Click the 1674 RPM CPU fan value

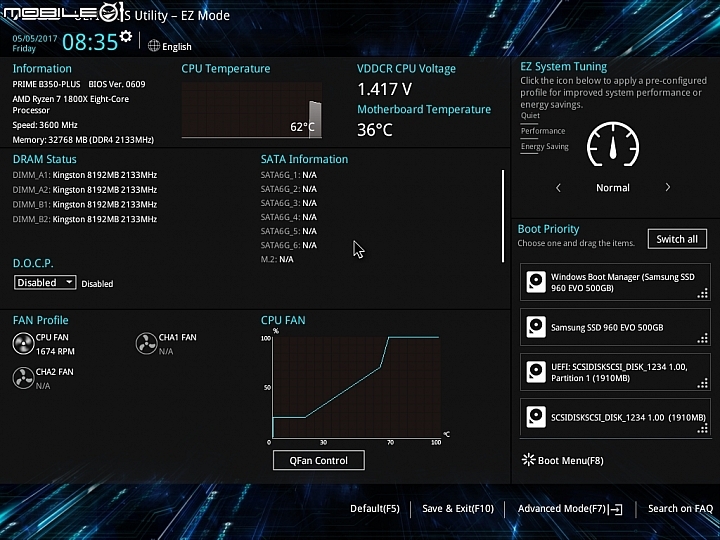[55, 351]
